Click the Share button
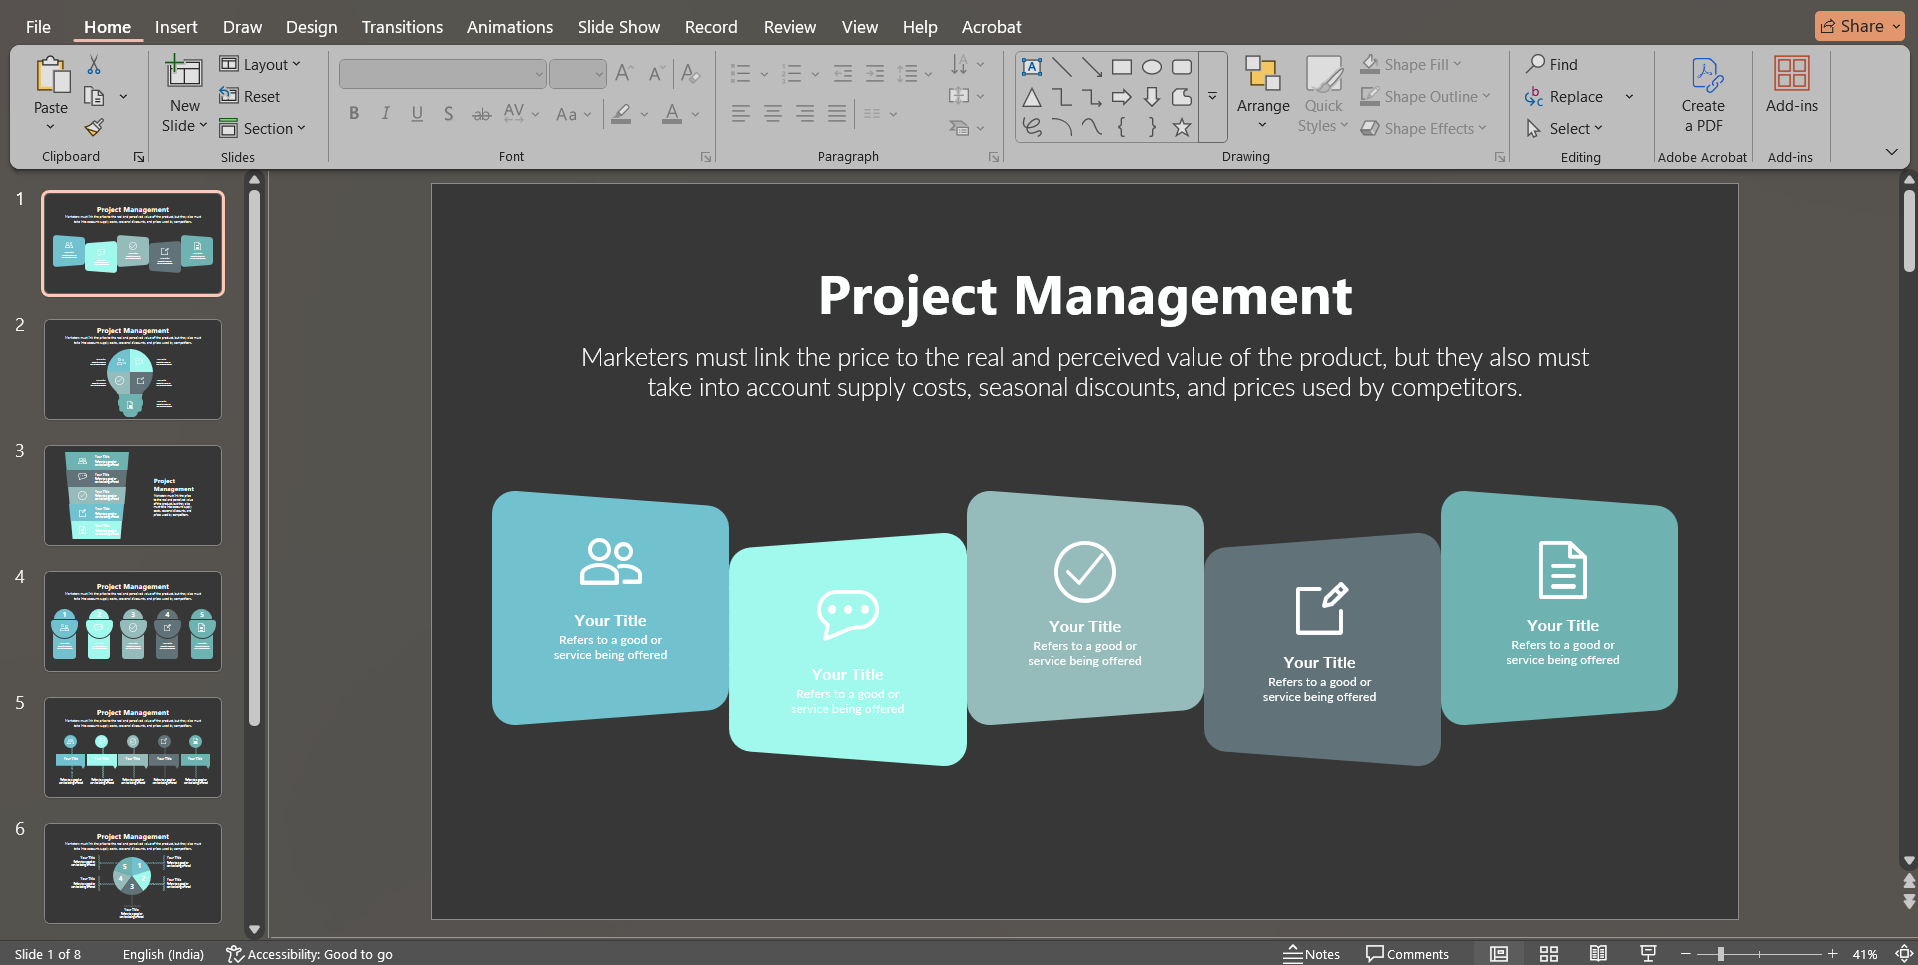Screen dimensions: 1918x965 1857,25
